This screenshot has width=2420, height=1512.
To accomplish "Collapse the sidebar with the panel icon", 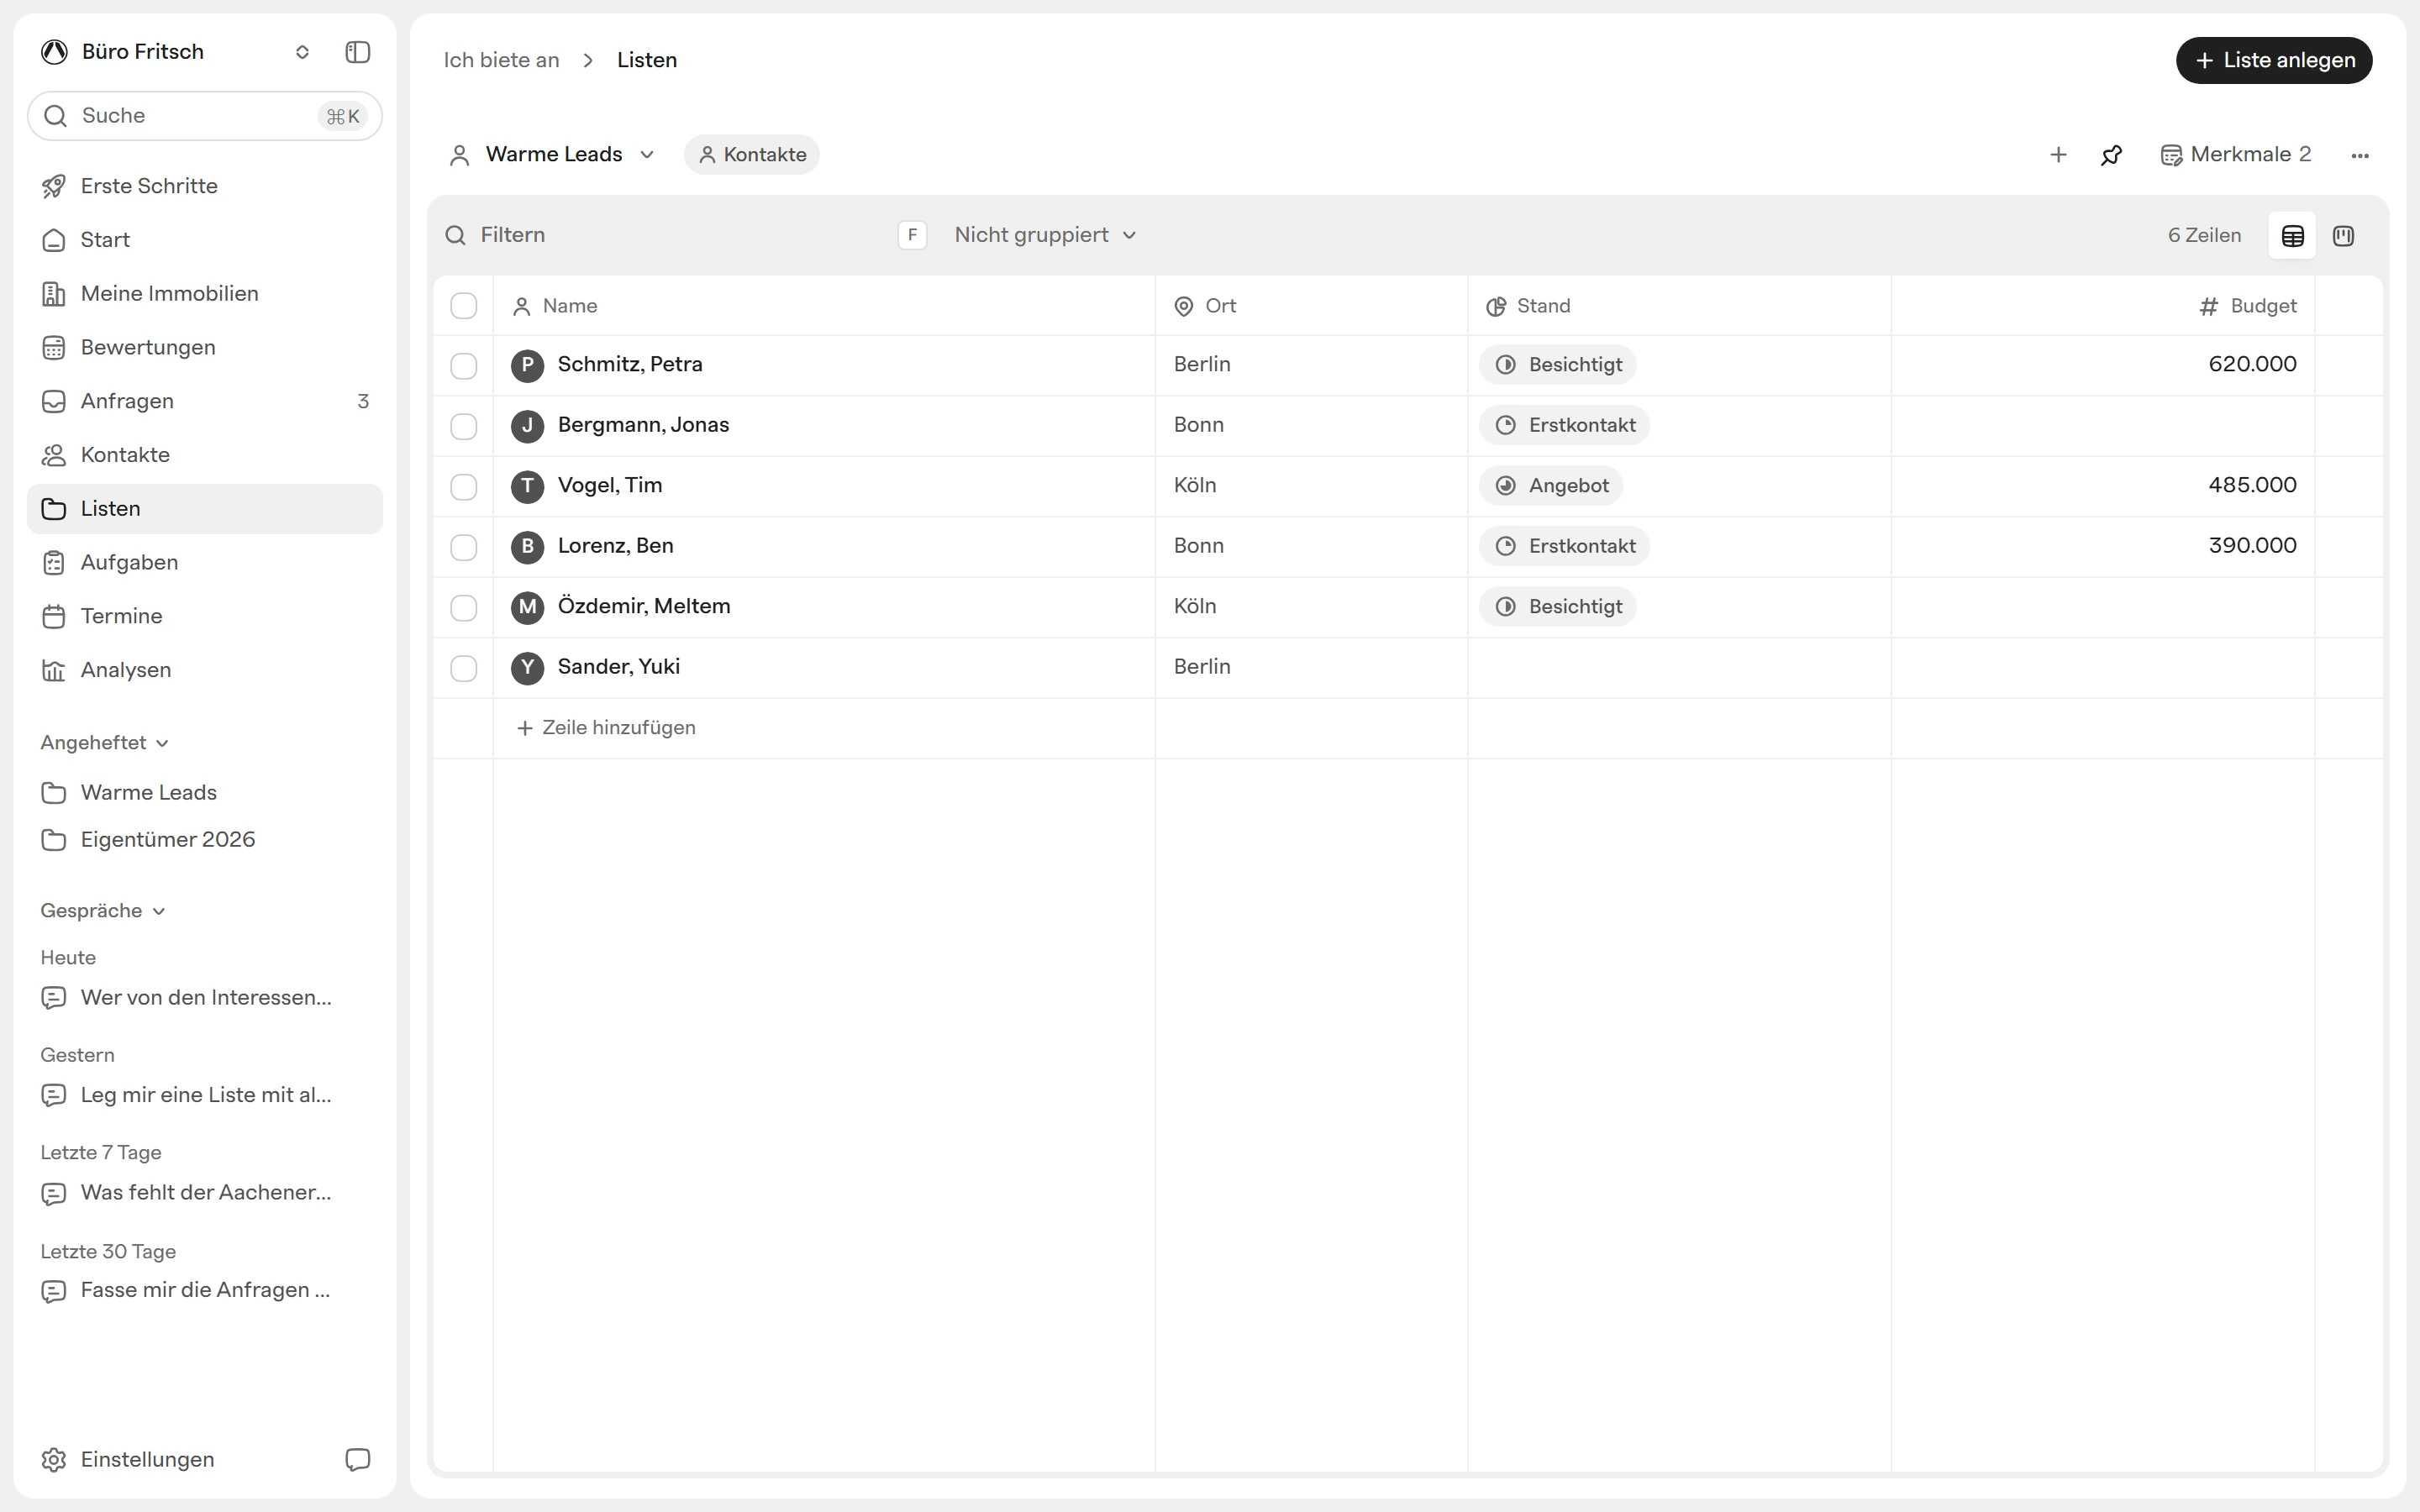I will [x=357, y=52].
